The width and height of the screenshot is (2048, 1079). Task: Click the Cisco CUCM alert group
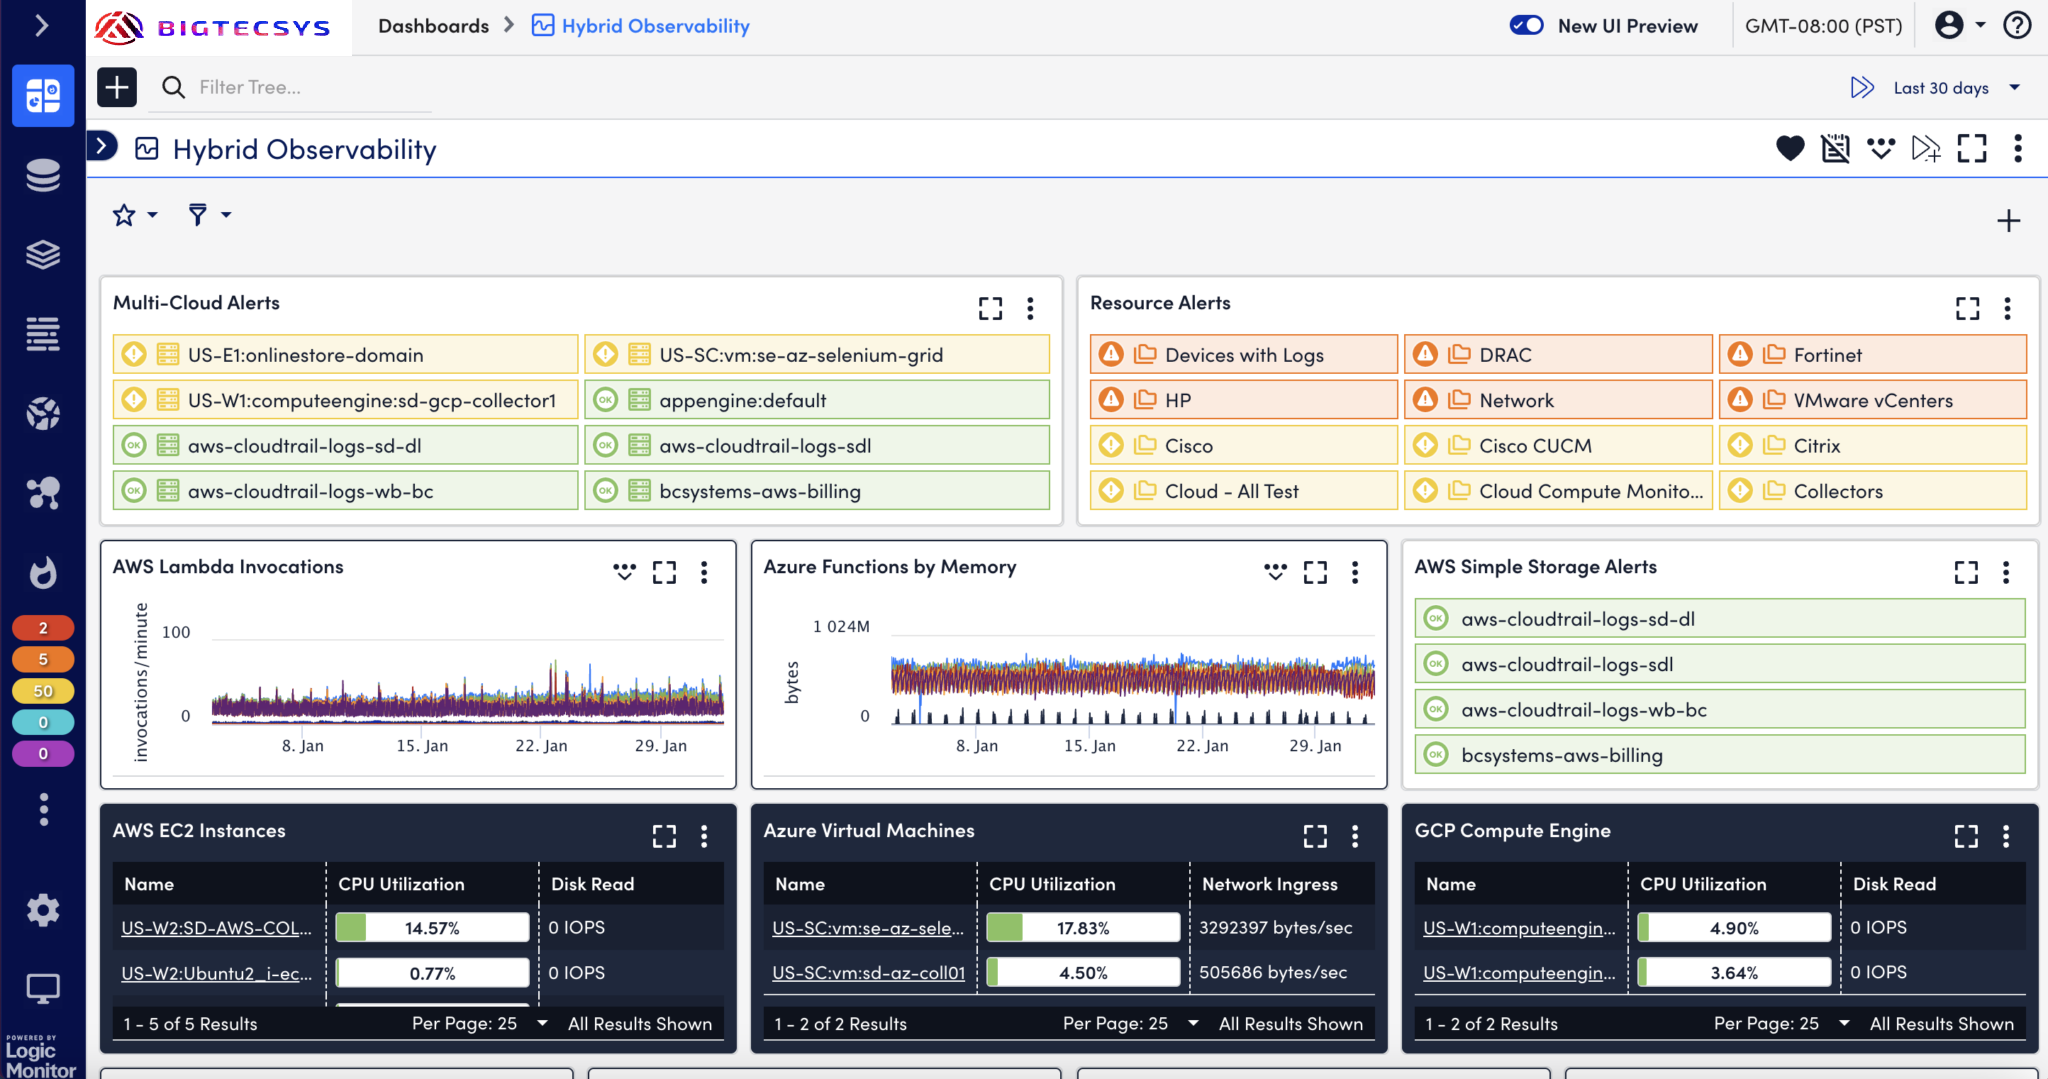tap(1558, 446)
